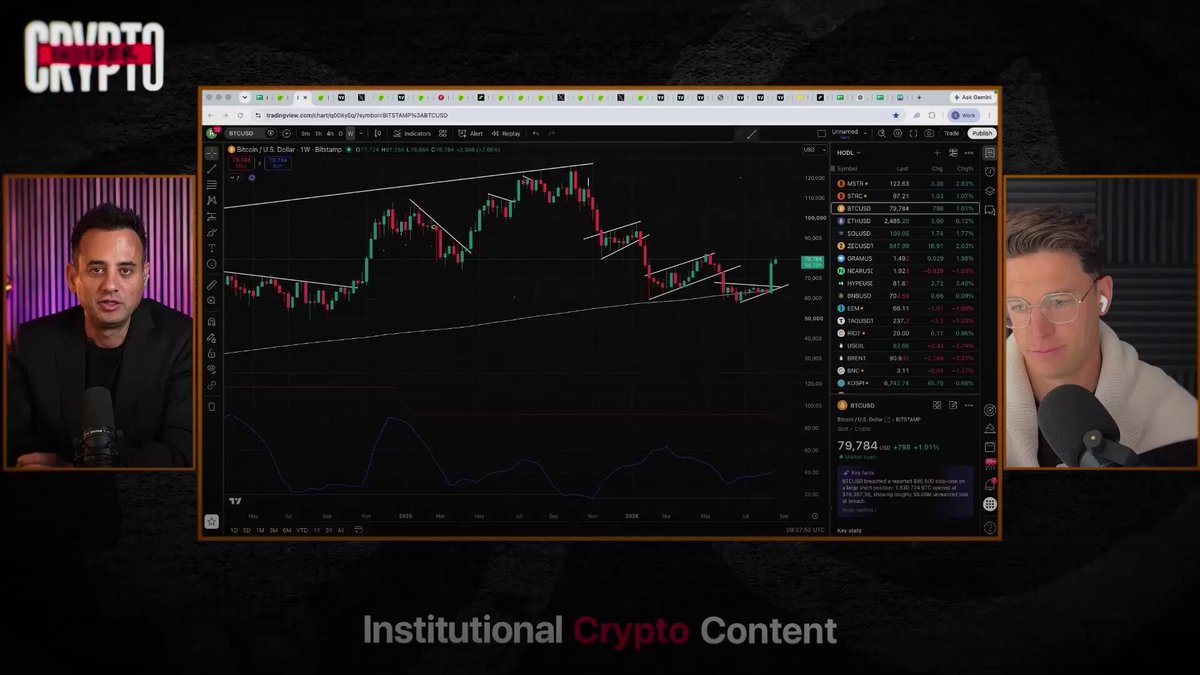
Task: Select the 1M date range
Action: 260,530
